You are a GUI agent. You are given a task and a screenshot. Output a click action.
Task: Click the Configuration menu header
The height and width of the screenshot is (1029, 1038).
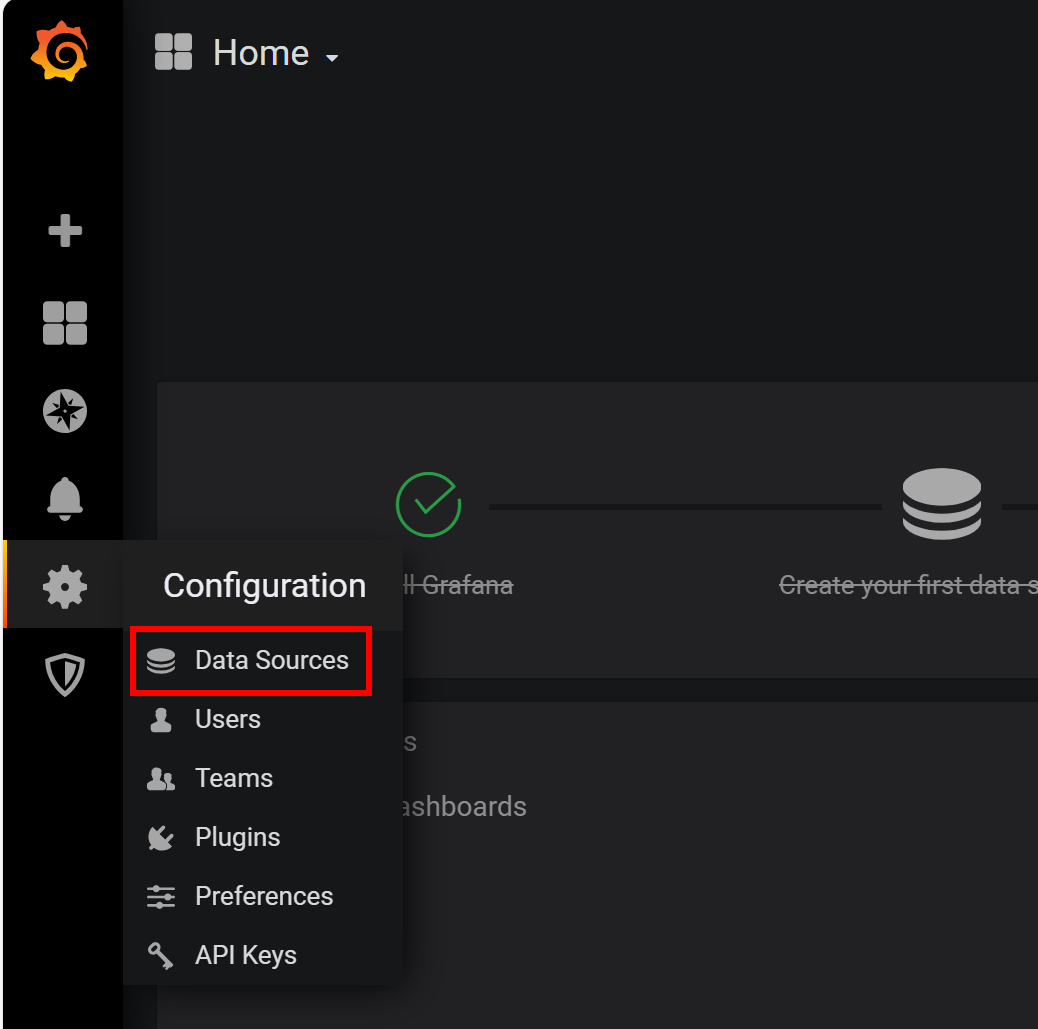[264, 585]
